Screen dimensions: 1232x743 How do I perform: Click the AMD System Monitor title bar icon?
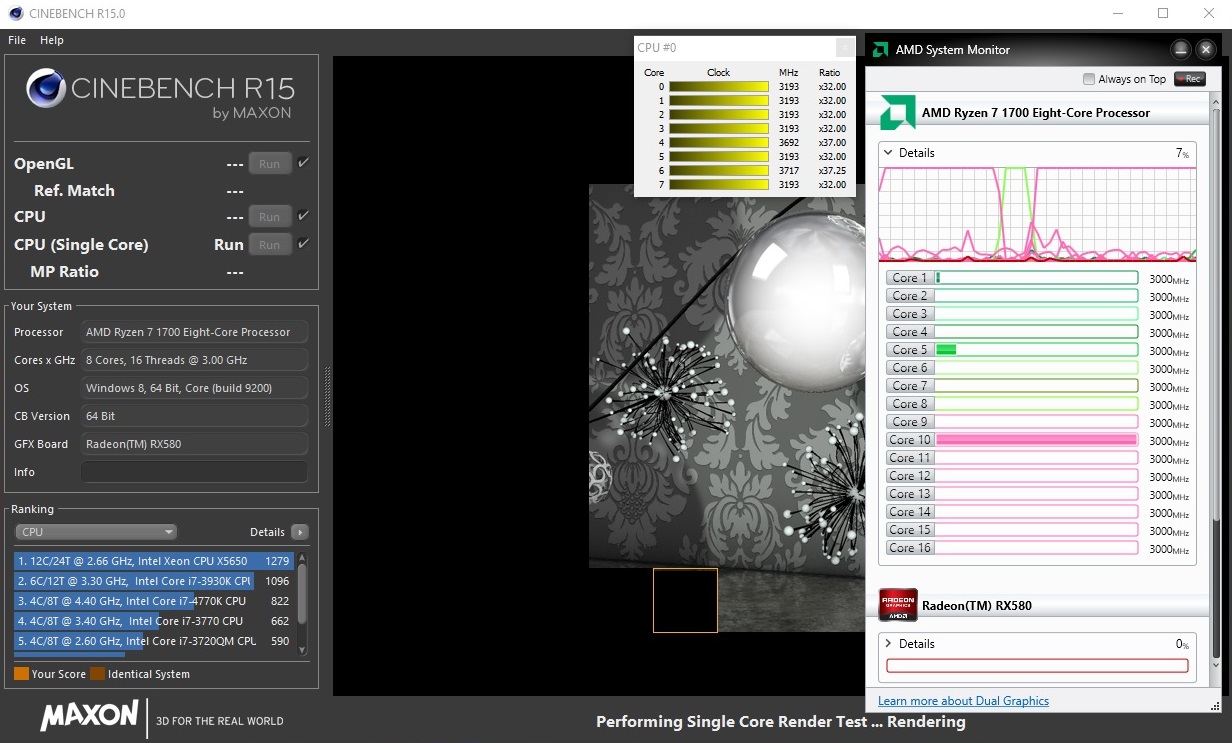(880, 49)
